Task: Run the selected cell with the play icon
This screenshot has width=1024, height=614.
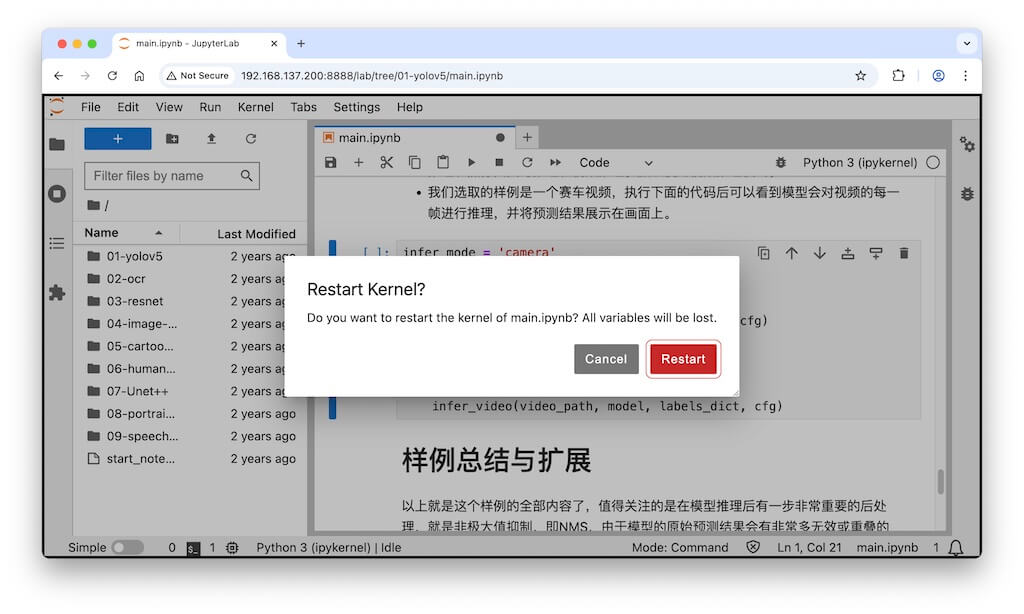Action: (x=471, y=162)
